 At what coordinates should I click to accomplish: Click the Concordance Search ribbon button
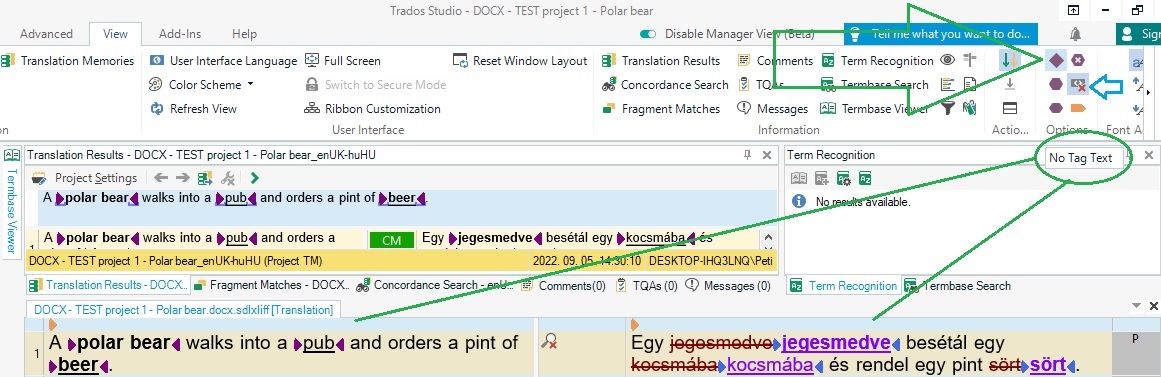tap(665, 85)
